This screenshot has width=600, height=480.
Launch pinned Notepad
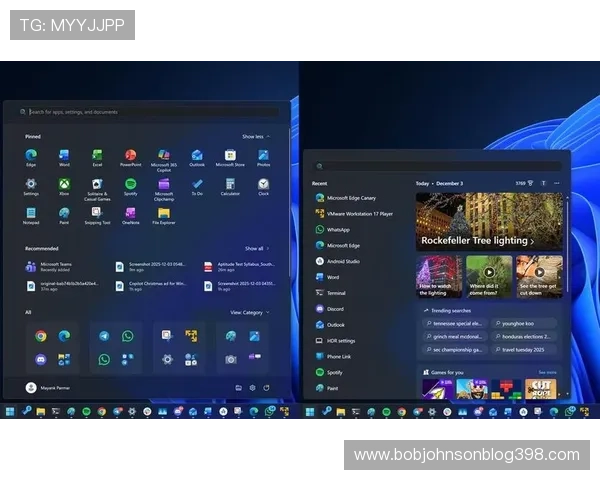click(31, 216)
